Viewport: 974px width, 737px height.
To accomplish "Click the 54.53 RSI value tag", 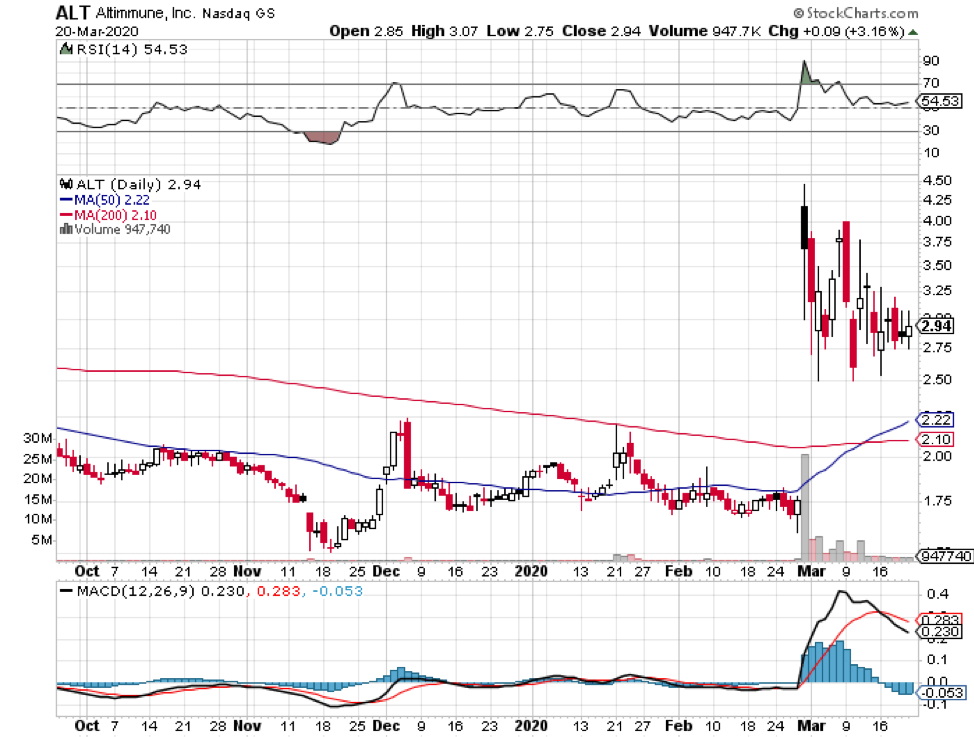I will point(940,101).
